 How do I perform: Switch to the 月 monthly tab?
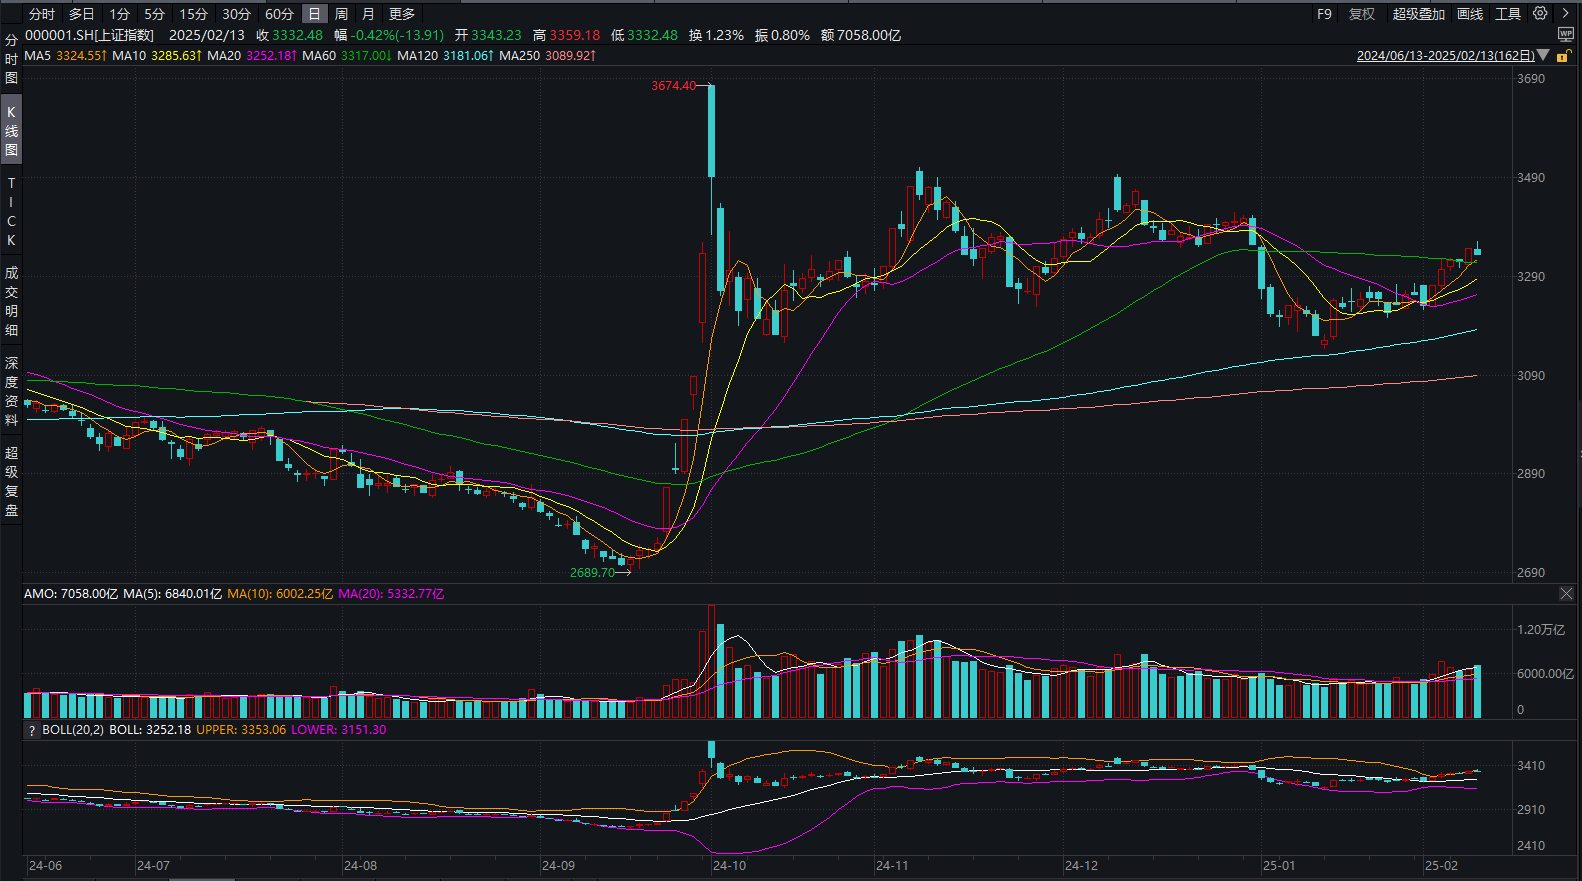pos(368,14)
